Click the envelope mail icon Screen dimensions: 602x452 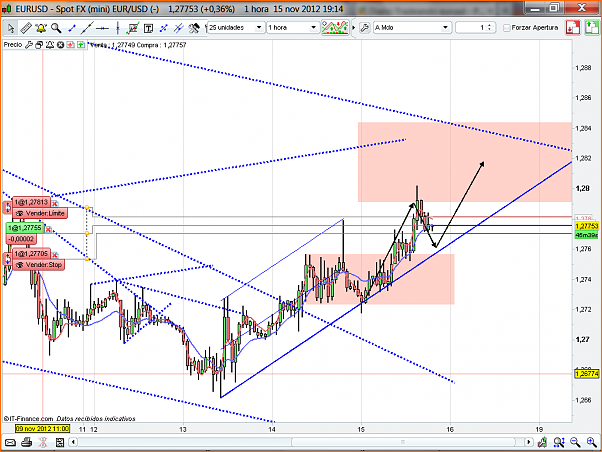pos(10,442)
